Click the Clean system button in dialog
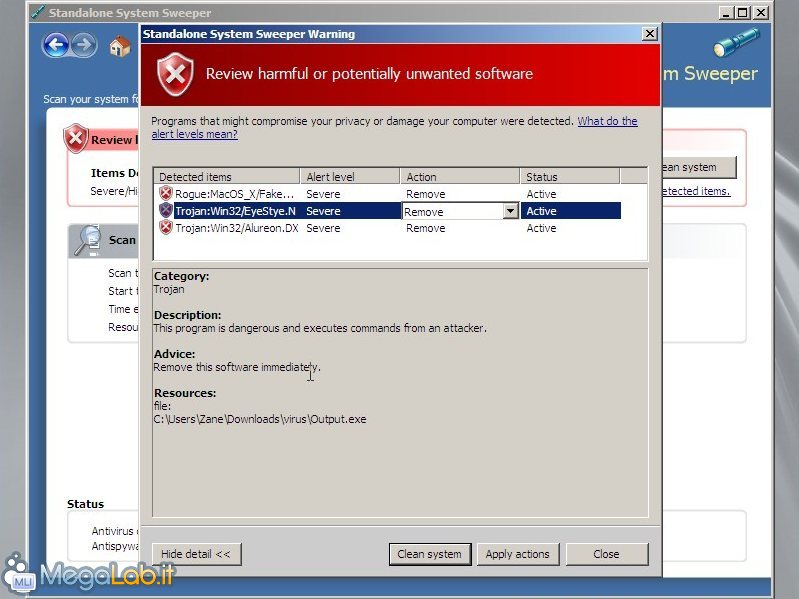The height and width of the screenshot is (599, 799). click(430, 554)
